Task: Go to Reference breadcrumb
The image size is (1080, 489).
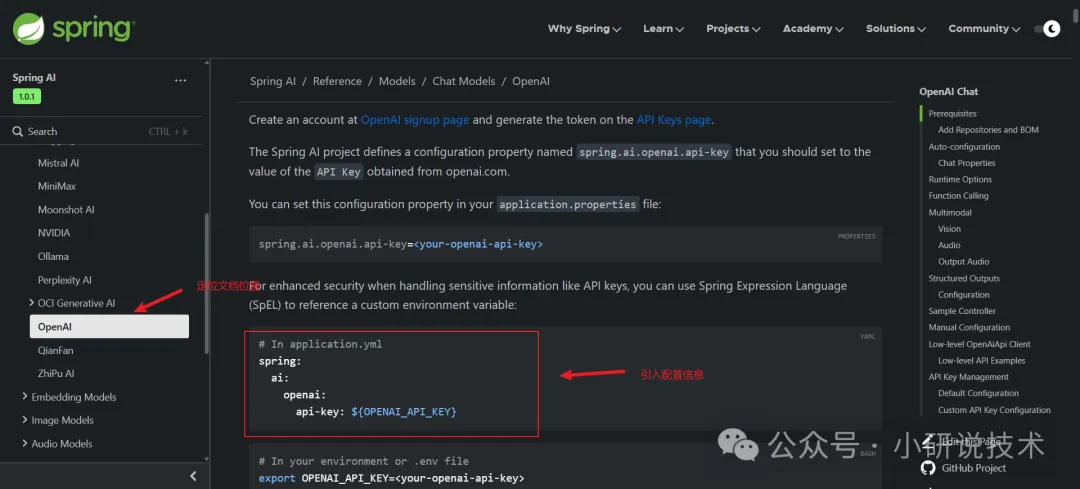Action: [x=338, y=81]
